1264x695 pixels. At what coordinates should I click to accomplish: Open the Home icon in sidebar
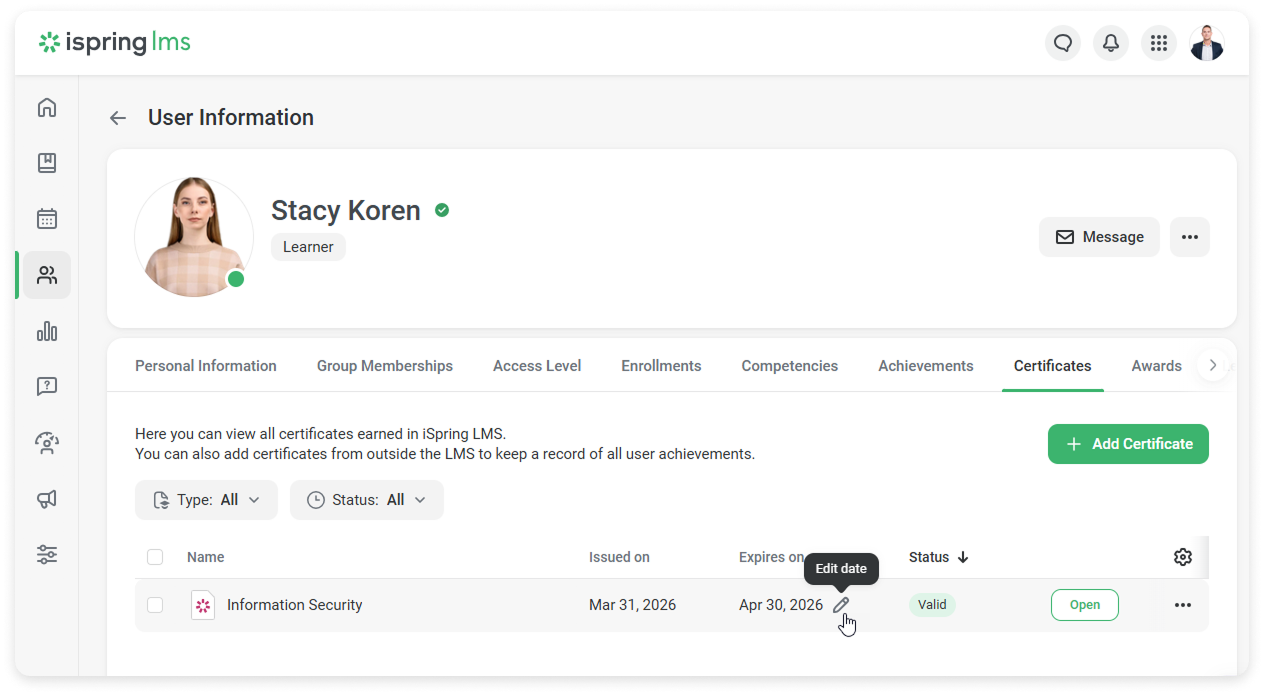(x=47, y=108)
